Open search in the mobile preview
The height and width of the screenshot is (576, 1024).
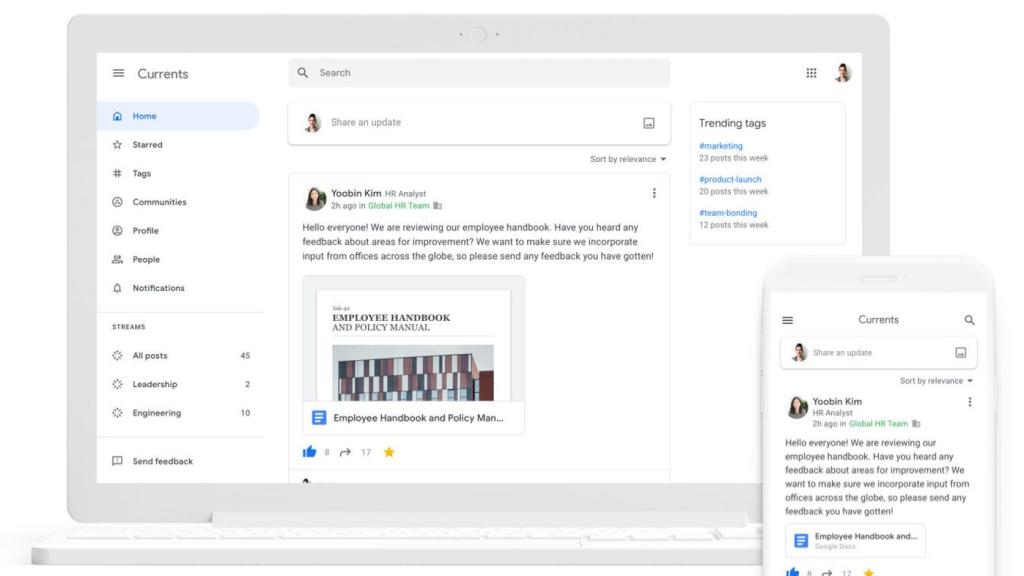pyautogui.click(x=968, y=320)
